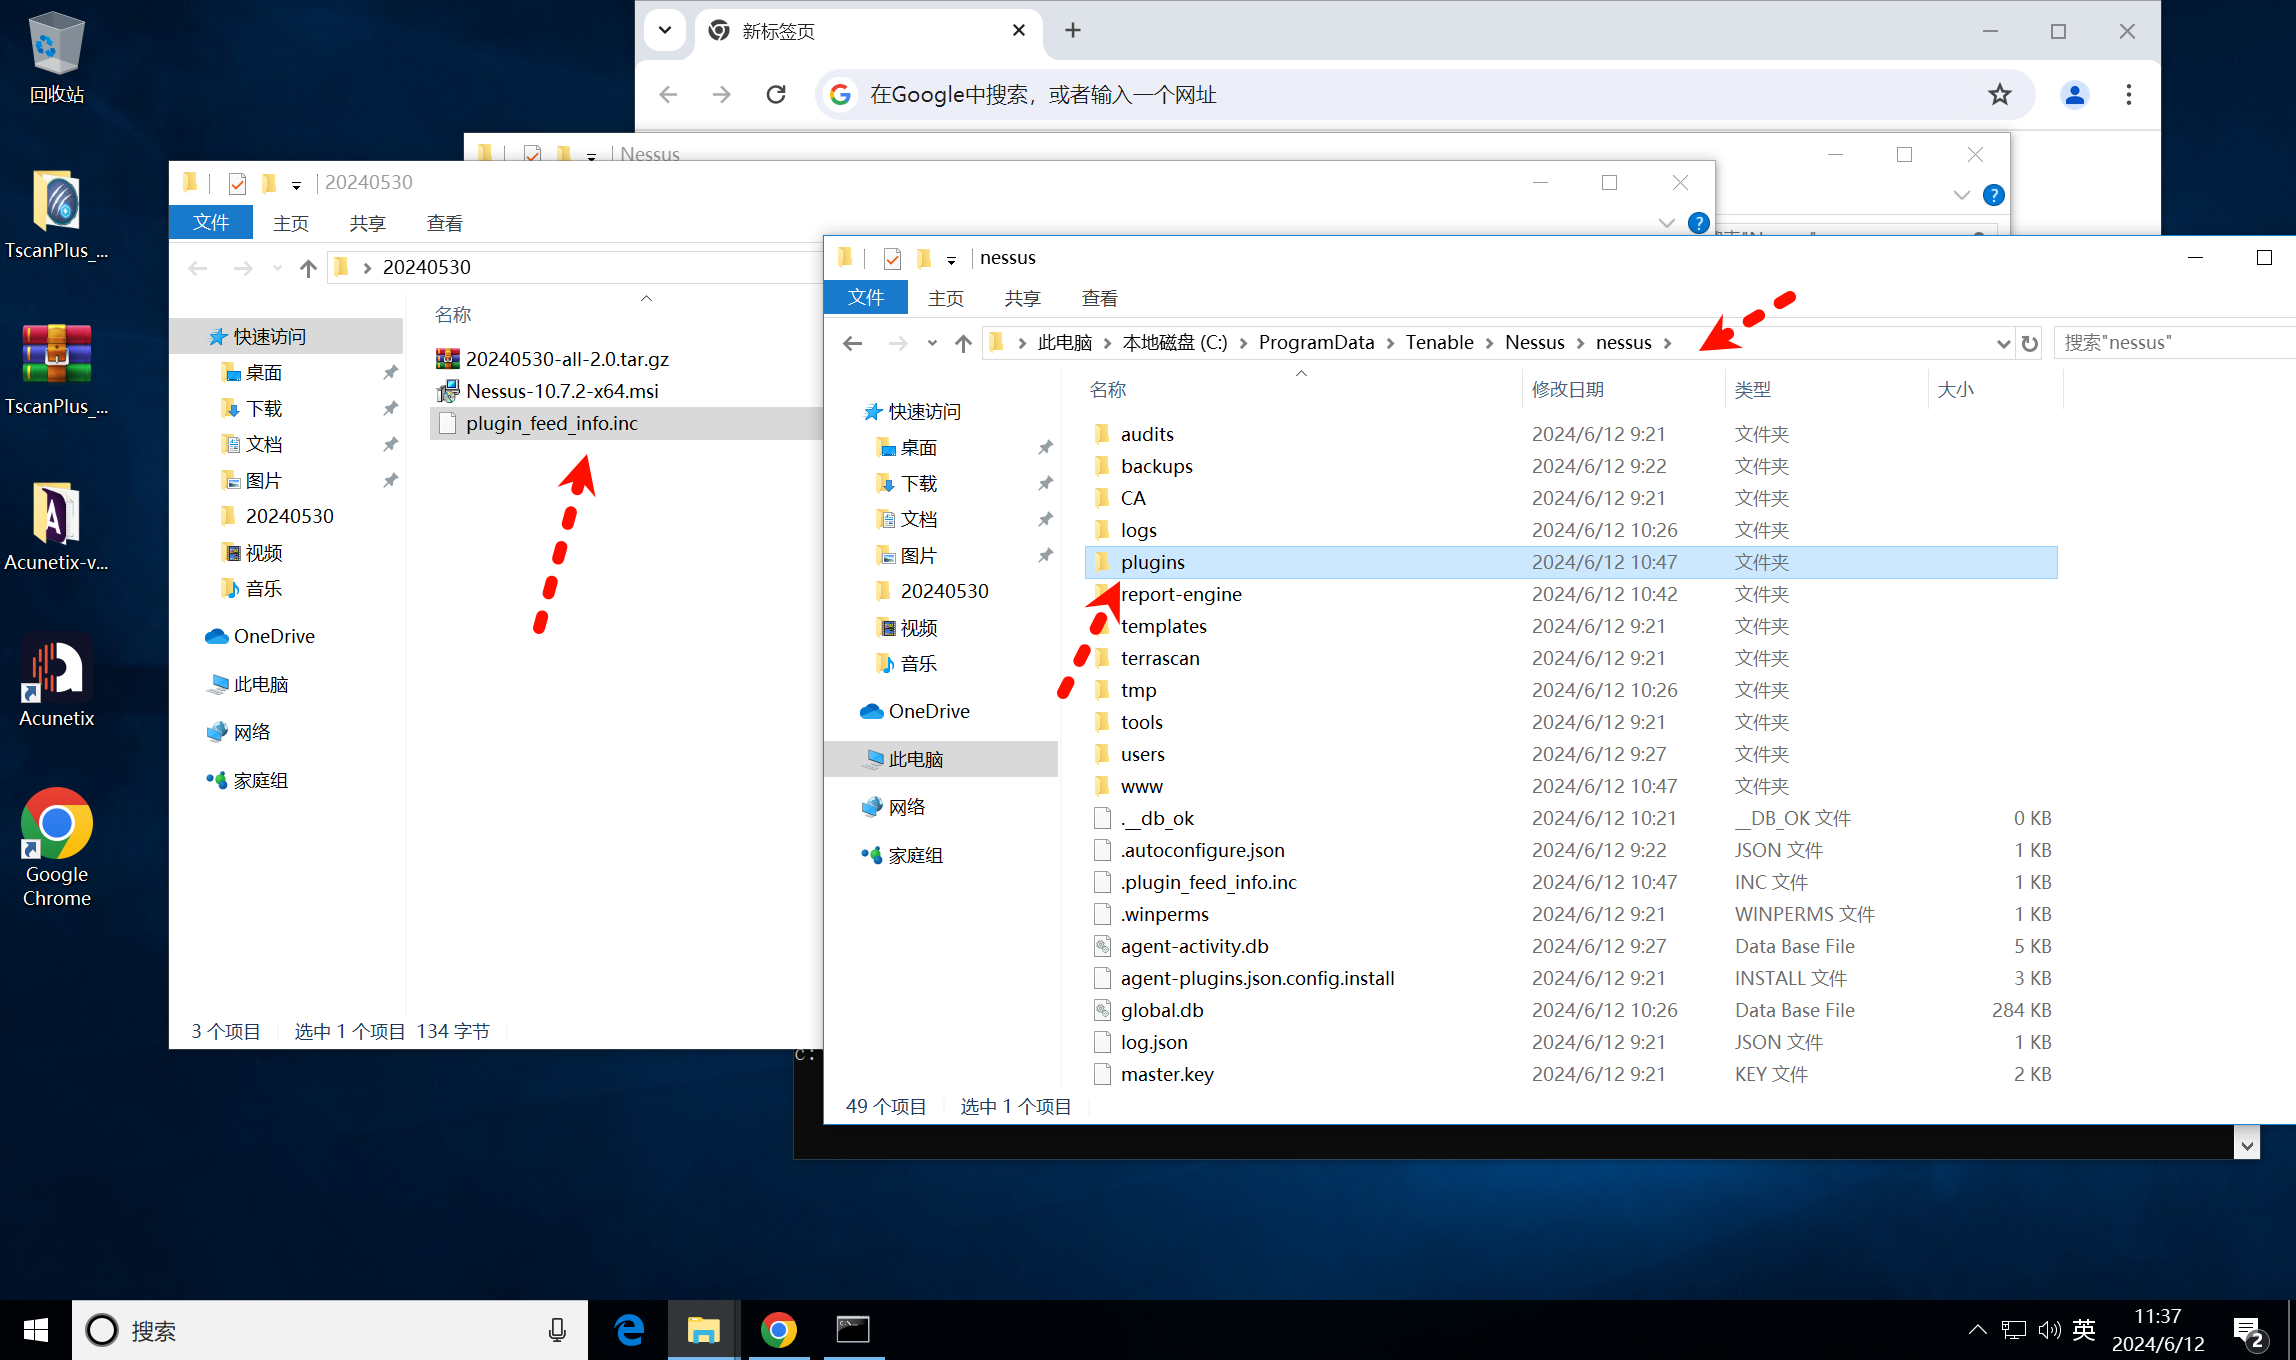This screenshot has width=2296, height=1360.
Task: Bookmark this page with the star icon
Action: coord(1999,95)
